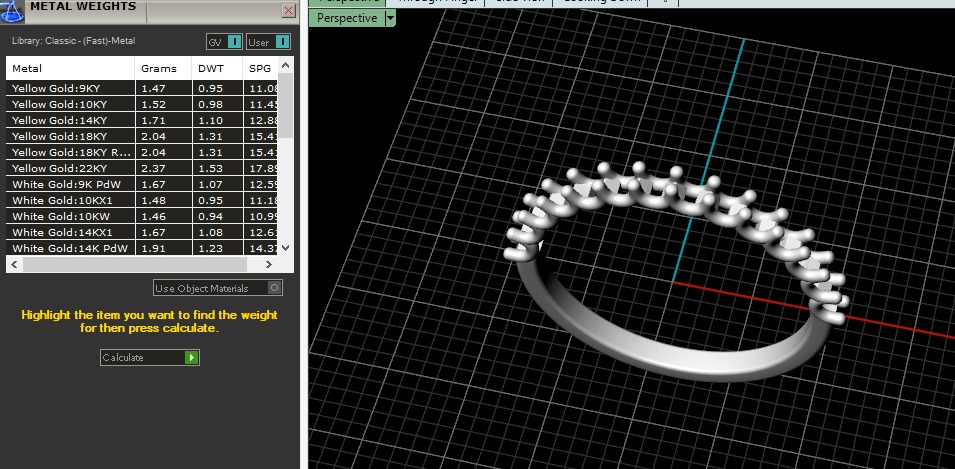Select the Yellow Gold:10KY row
Screen dimensions: 955x469
(x=142, y=104)
